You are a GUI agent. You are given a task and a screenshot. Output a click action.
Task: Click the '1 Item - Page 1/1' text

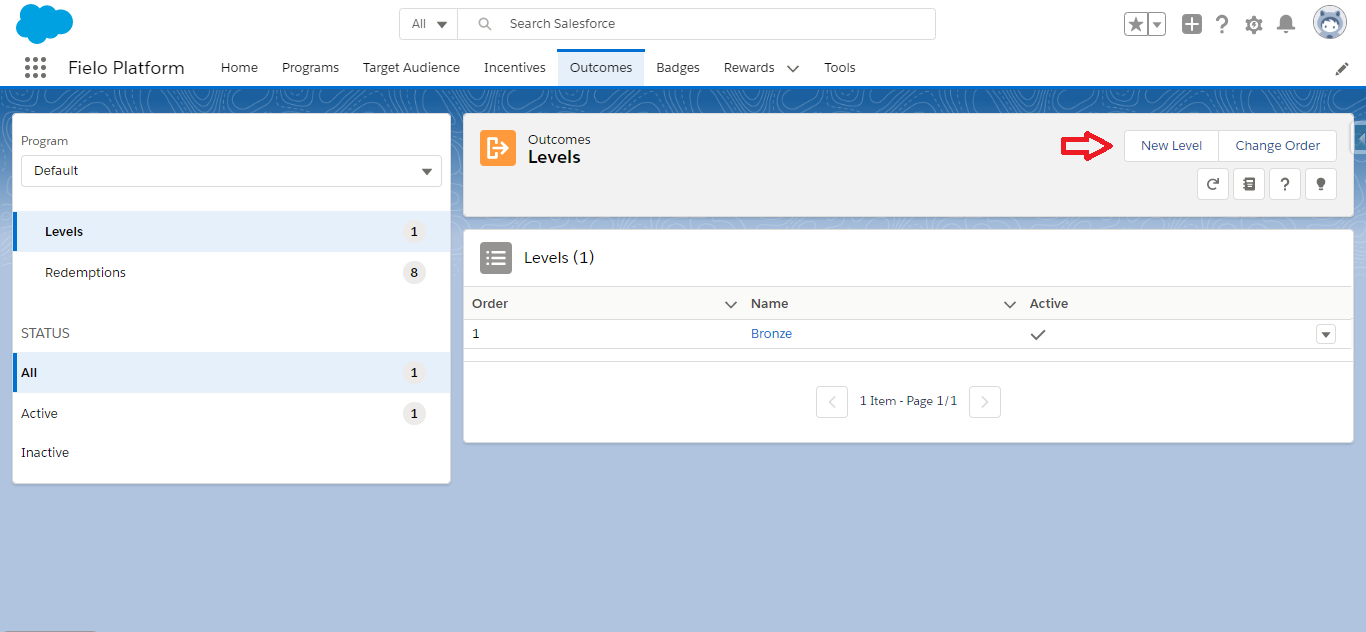click(908, 401)
